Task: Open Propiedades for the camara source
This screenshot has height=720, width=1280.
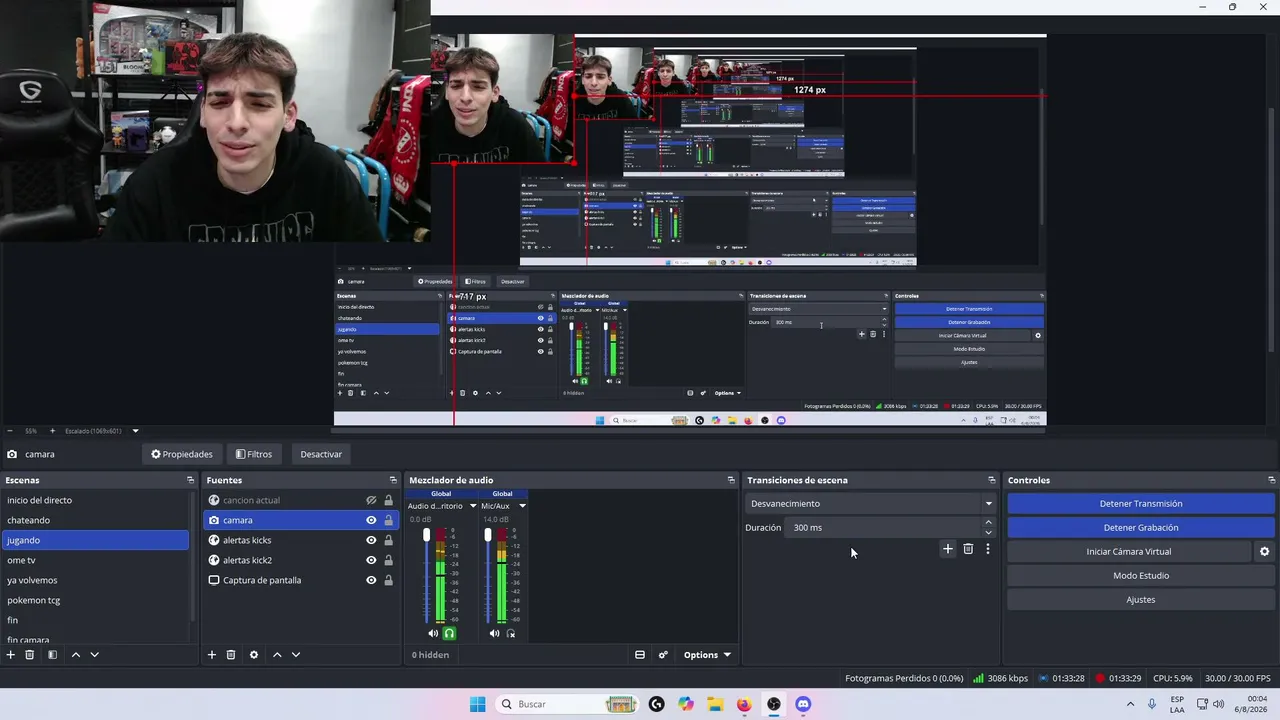Action: point(182,454)
